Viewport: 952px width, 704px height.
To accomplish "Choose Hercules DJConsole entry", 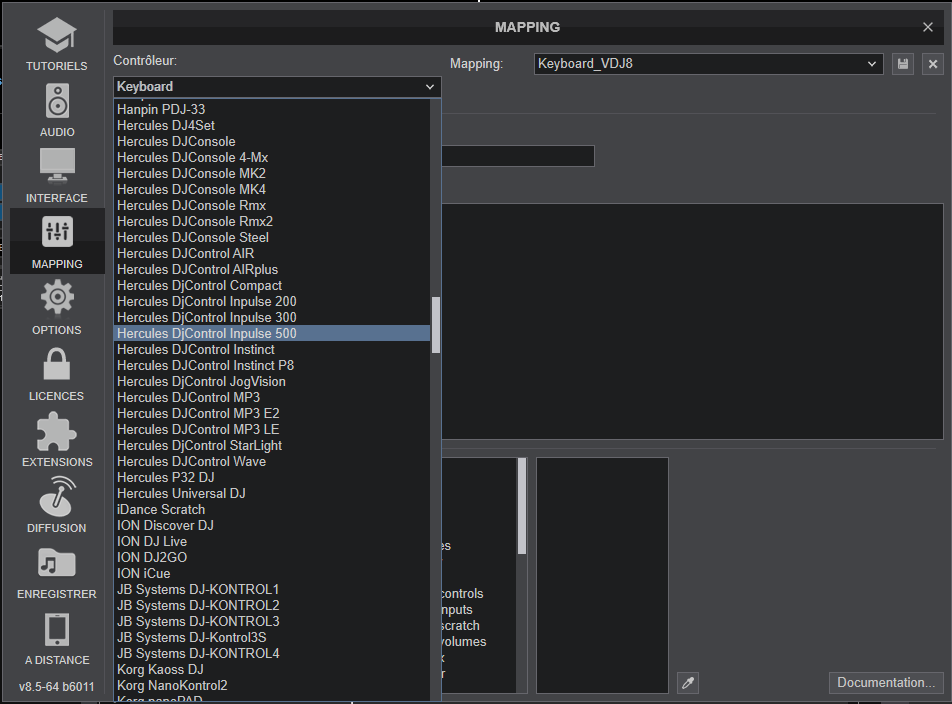I will tap(272, 141).
